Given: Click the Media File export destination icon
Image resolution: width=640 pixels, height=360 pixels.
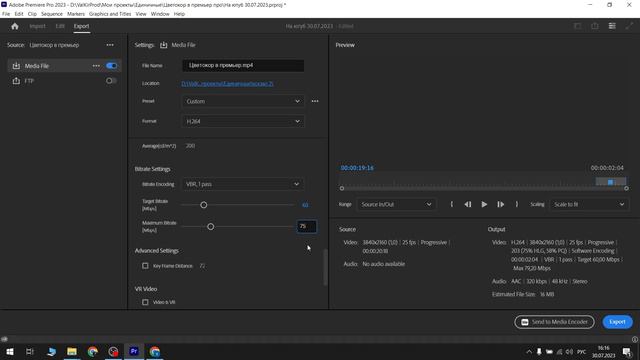Looking at the screenshot, I should (16, 66).
